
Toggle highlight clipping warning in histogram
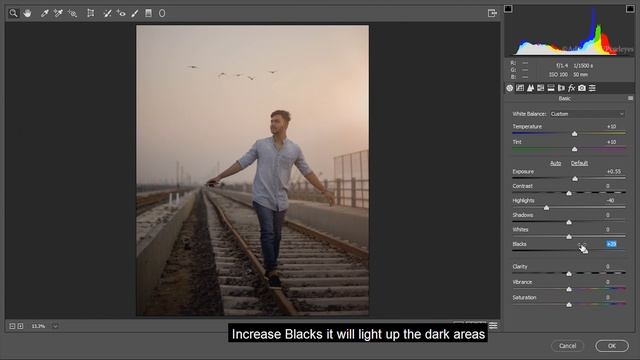point(630,9)
